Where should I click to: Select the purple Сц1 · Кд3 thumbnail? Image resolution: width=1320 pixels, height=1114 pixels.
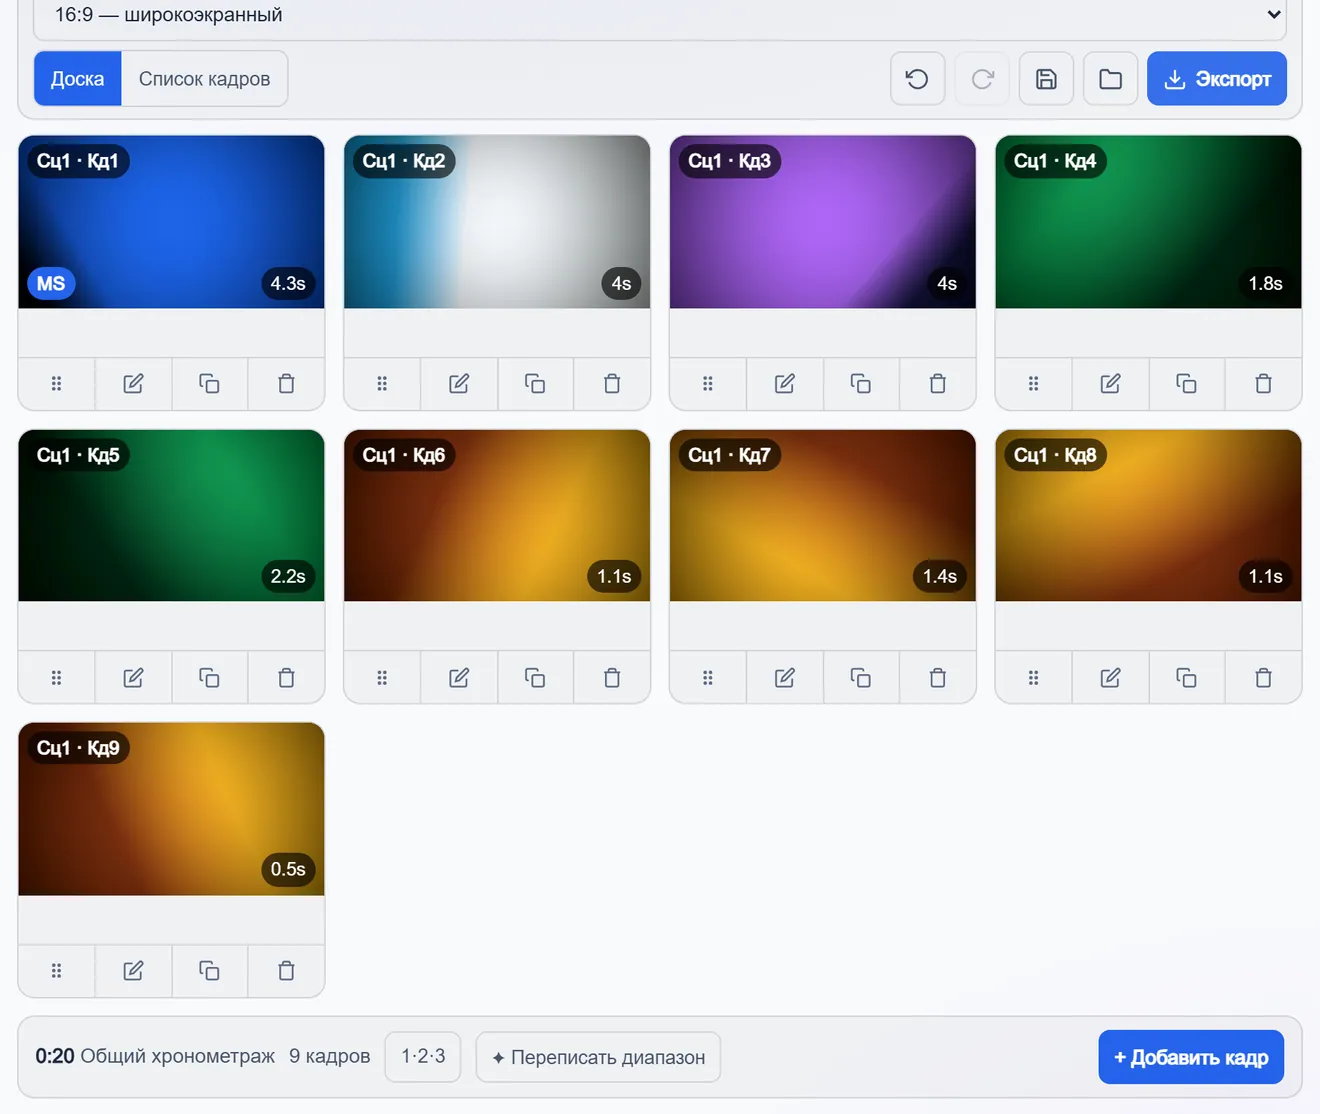coord(822,222)
